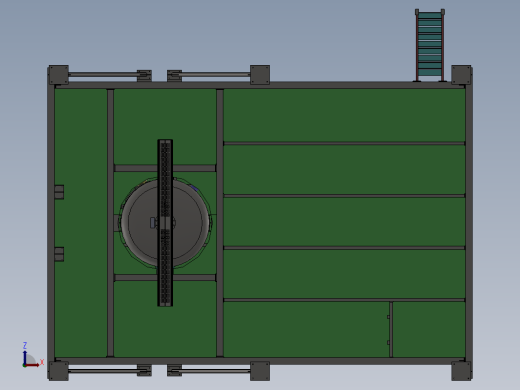
Task: Select the teal ladder outside the frame
Action: [430, 45]
